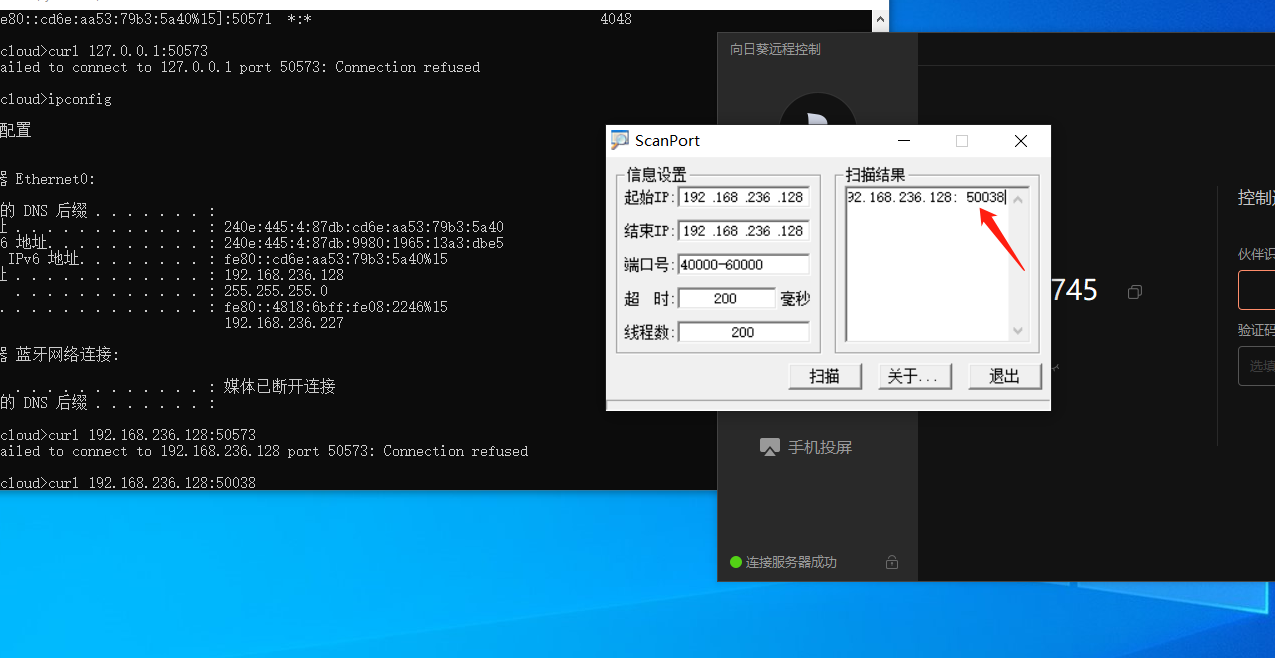Viewport: 1275px width, 658px height.
Task: Click the 扫描 button in ScanPort
Action: click(x=825, y=376)
